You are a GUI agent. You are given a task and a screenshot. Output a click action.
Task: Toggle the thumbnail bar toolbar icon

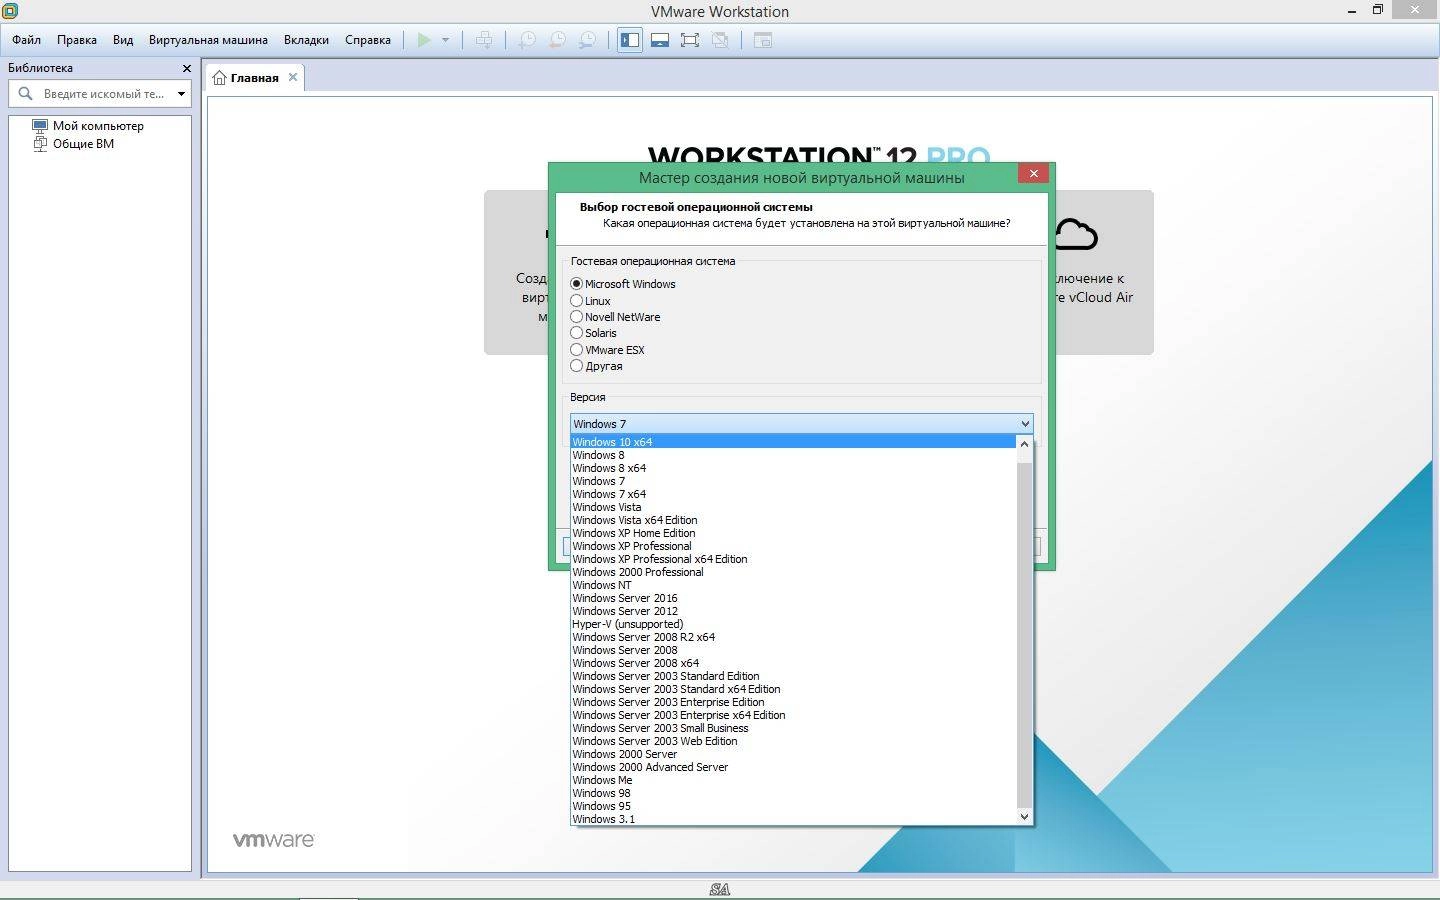click(660, 40)
